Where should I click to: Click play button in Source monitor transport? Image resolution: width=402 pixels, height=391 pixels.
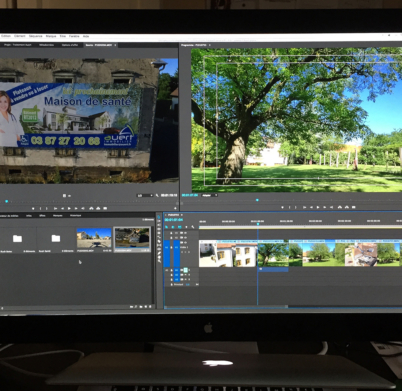tap(69, 209)
